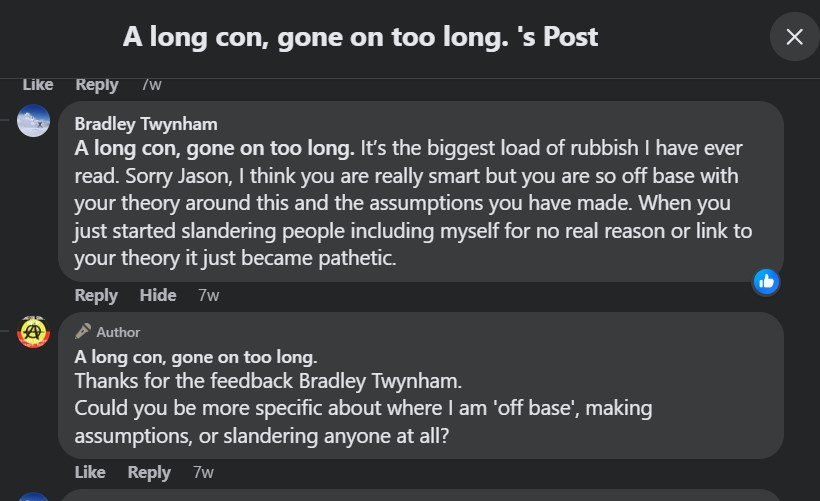820x501 pixels.
Task: Reply to the author's comment
Action: pos(149,472)
